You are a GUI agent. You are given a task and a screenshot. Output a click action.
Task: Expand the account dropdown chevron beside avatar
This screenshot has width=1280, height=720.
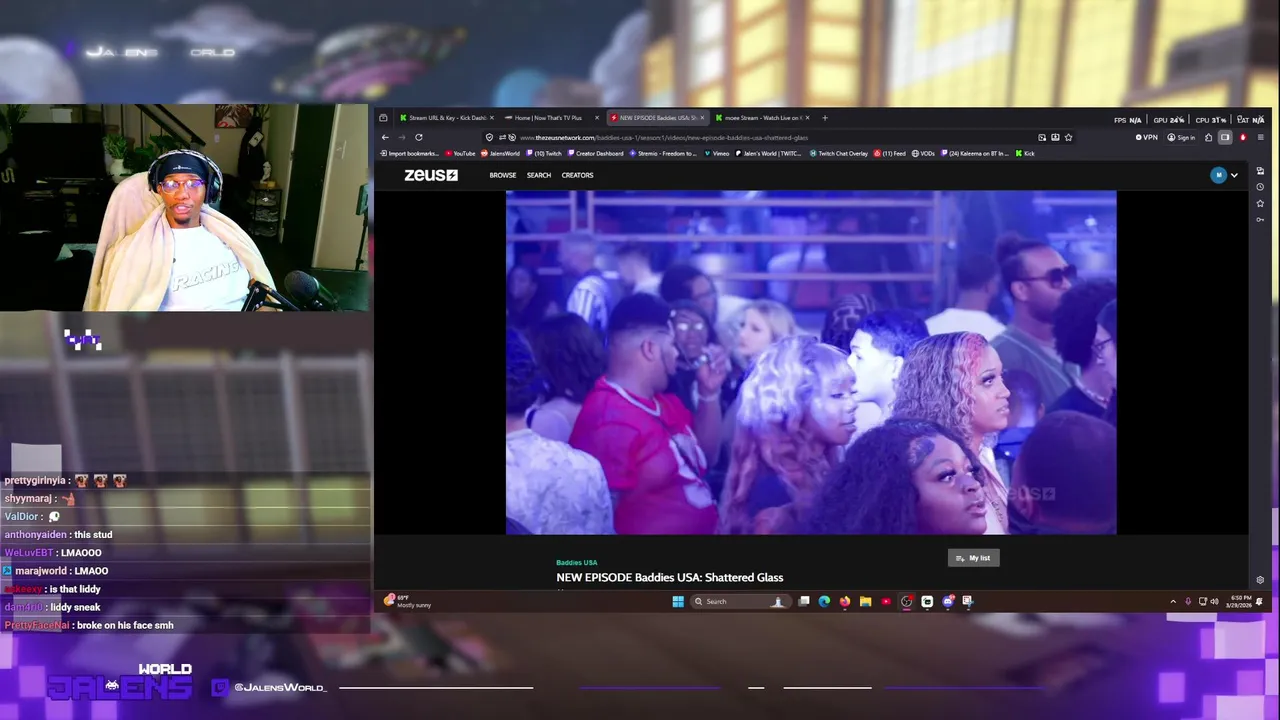(1234, 175)
